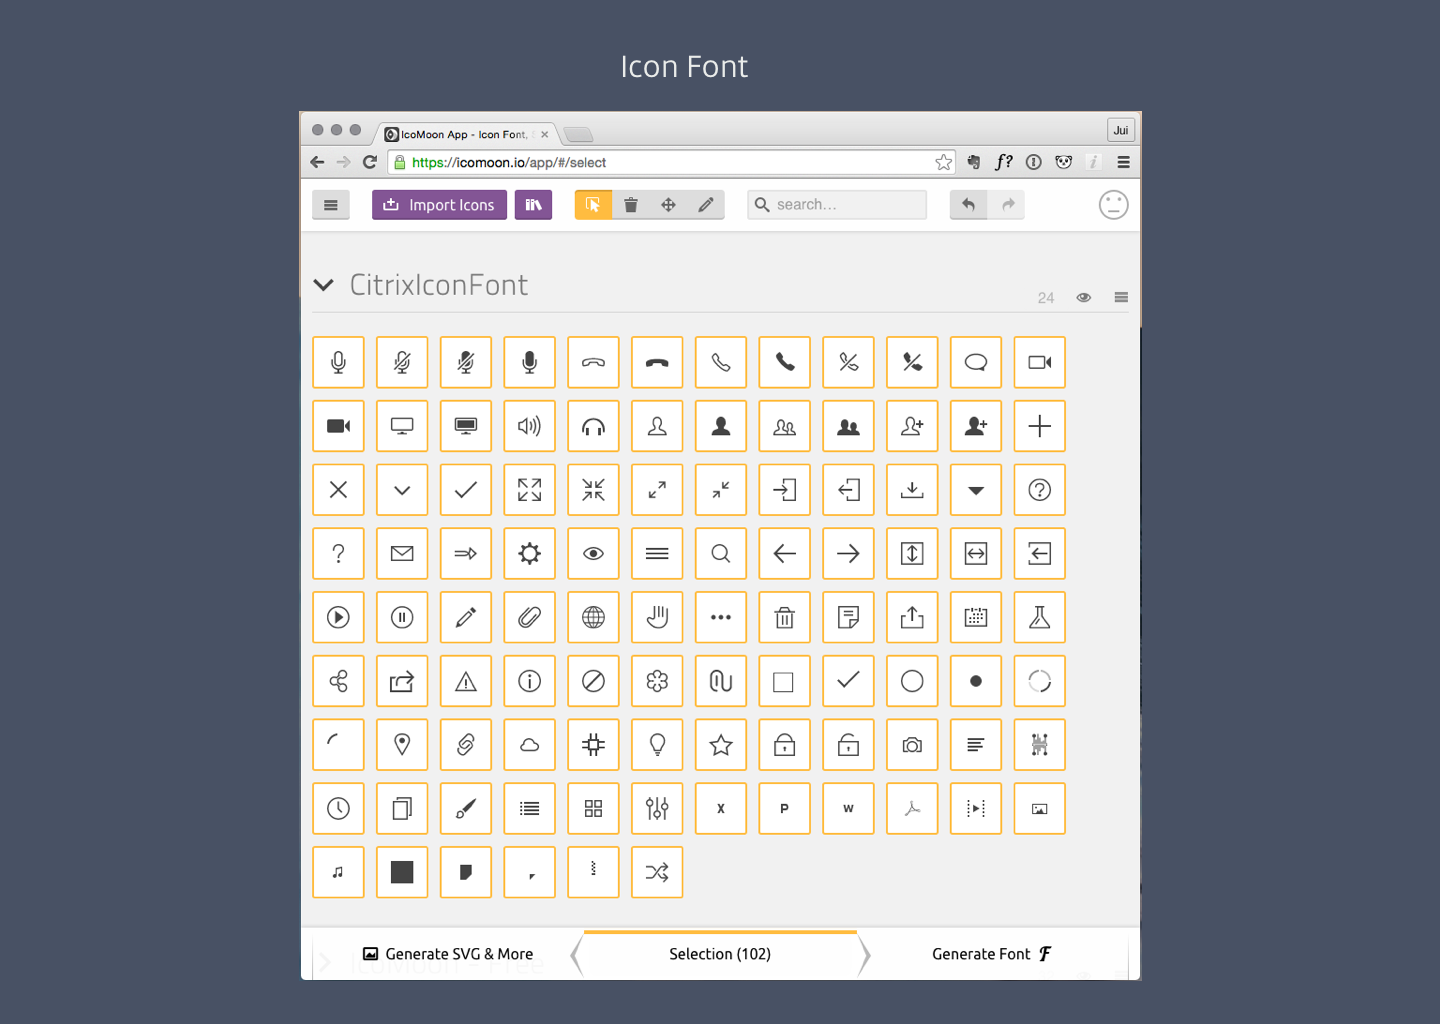Viewport: 1440px width, 1024px height.
Task: Activate the Select mode tool
Action: 593,205
